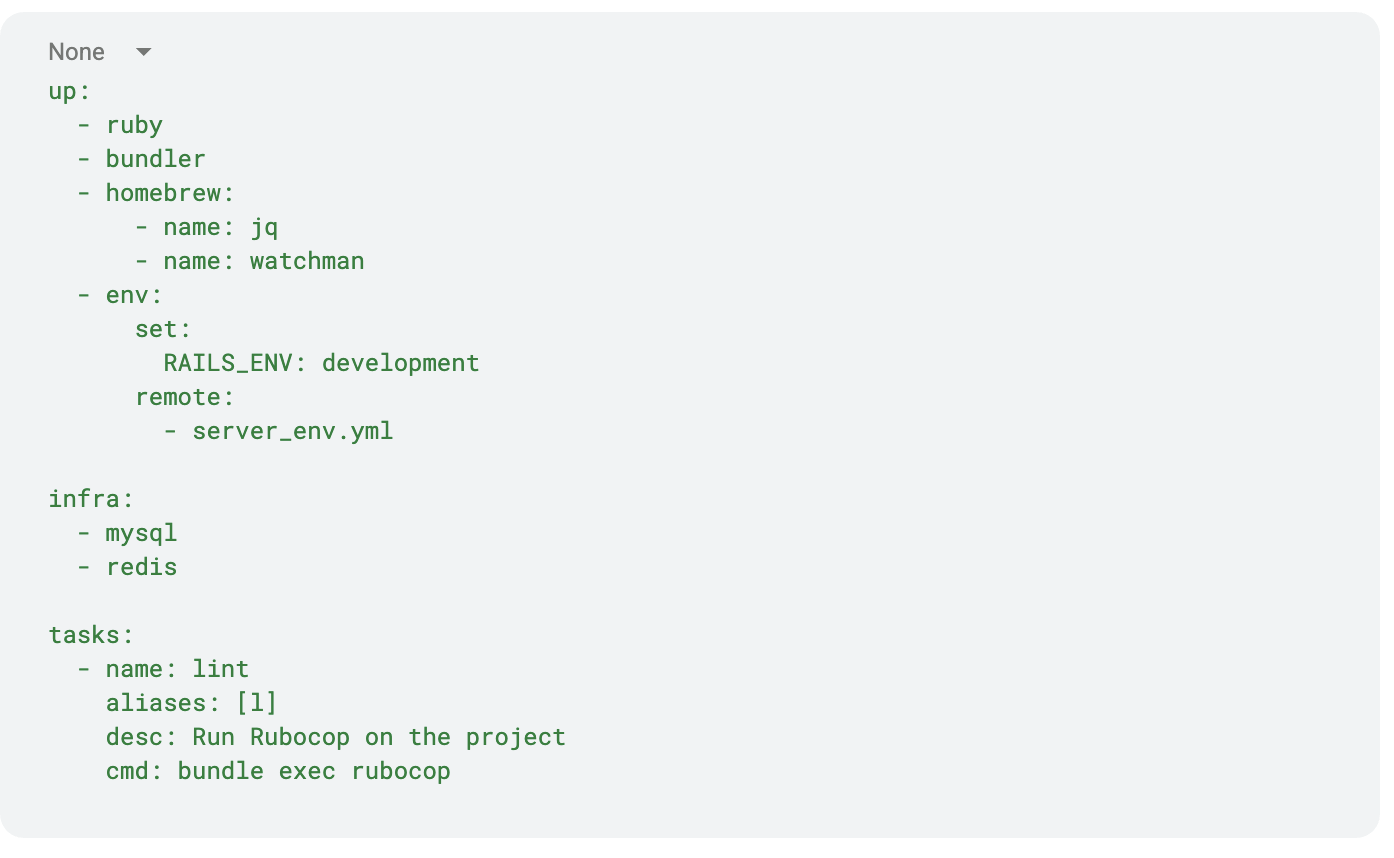1394x858 pixels.
Task: Click 'RAILS_ENV: development' text
Action: tap(321, 363)
